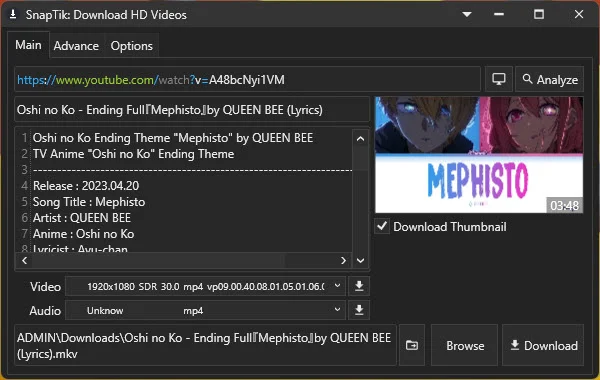Click the Mephisto video thumbnail
The height and width of the screenshot is (380, 600).
[x=479, y=155]
